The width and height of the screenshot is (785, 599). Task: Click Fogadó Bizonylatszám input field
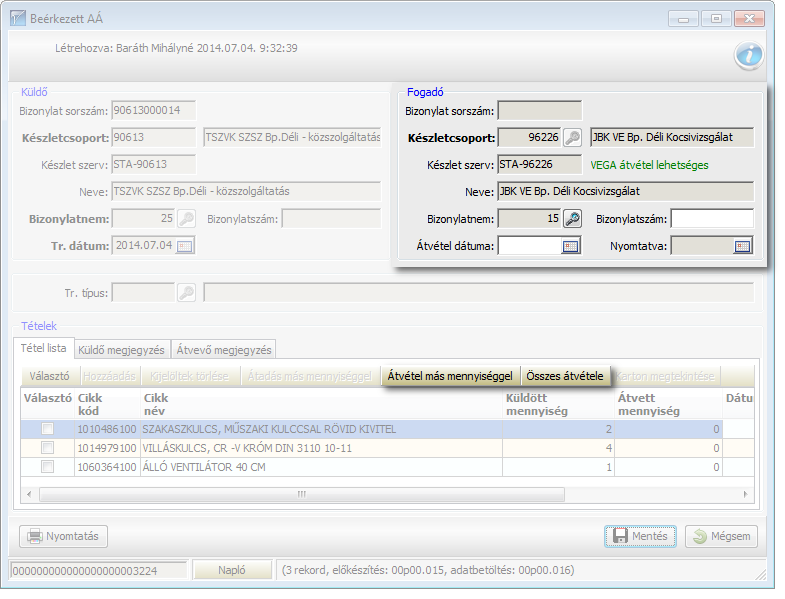click(x=712, y=219)
